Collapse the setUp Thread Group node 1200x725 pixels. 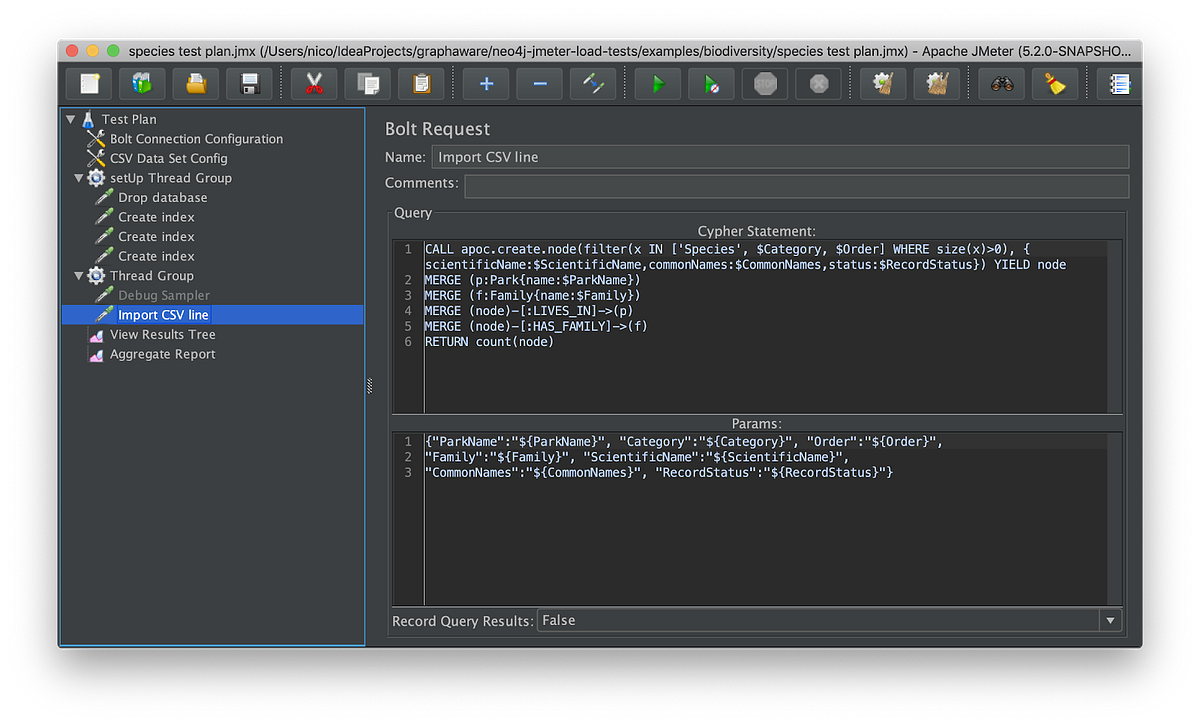pyautogui.click(x=78, y=178)
